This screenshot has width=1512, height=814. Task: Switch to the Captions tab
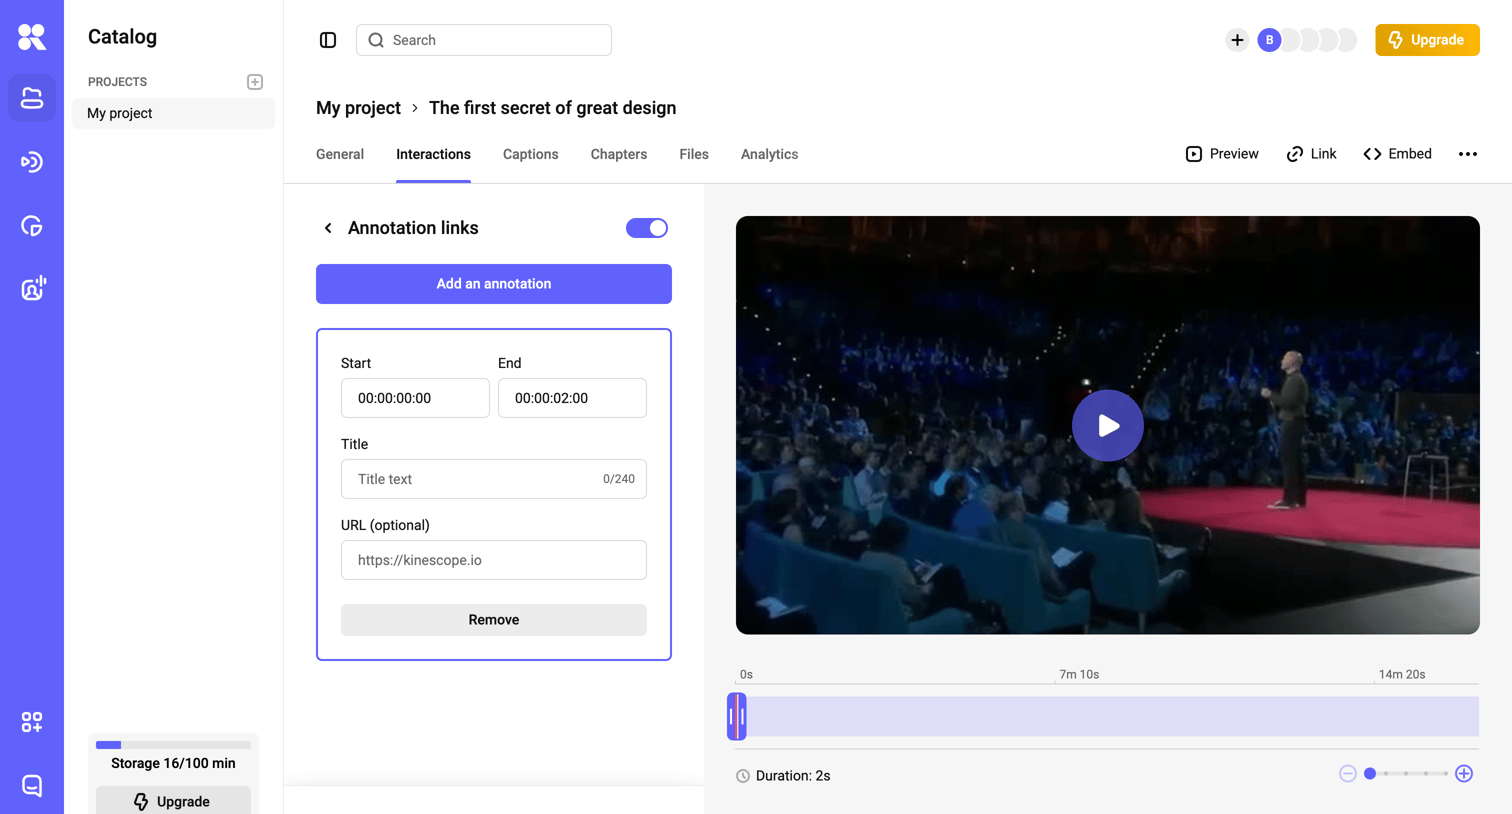pos(530,154)
